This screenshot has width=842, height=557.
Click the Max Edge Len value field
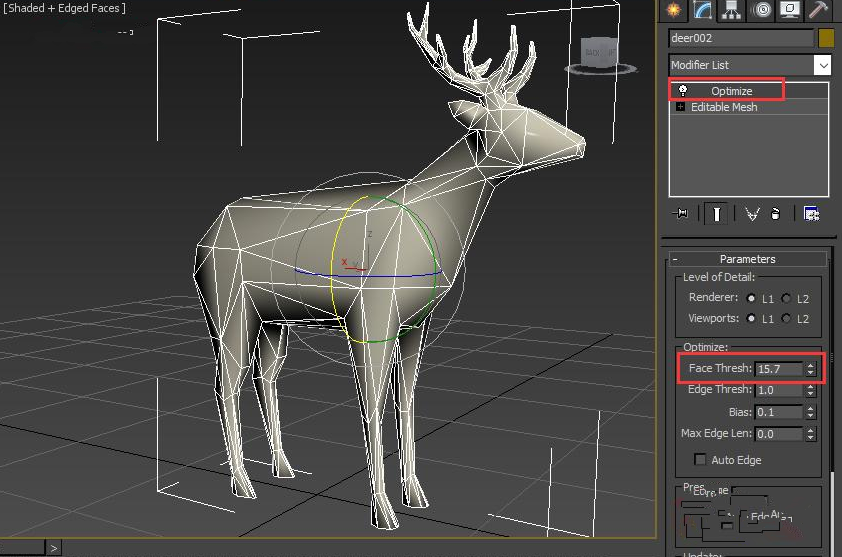point(779,434)
